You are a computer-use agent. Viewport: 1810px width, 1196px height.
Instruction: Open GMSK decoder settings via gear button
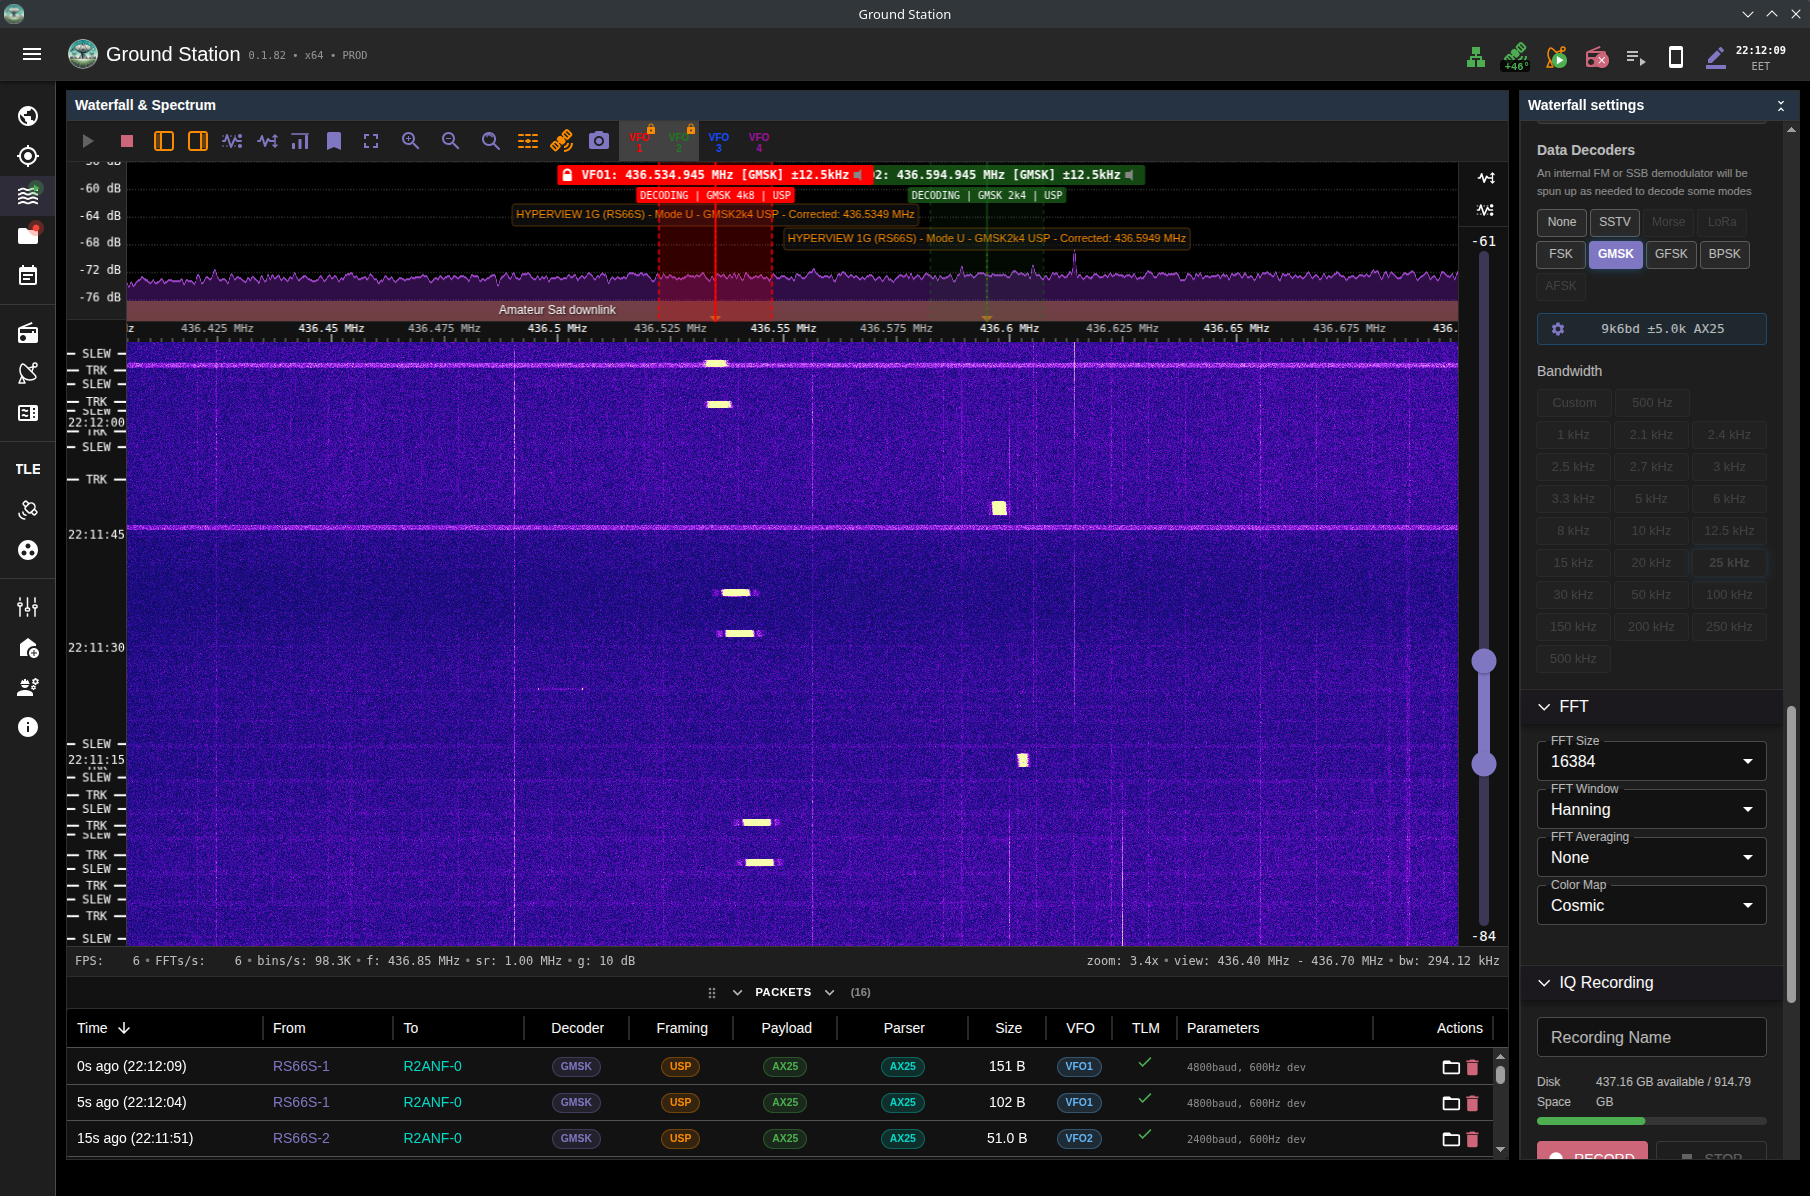coord(1557,328)
